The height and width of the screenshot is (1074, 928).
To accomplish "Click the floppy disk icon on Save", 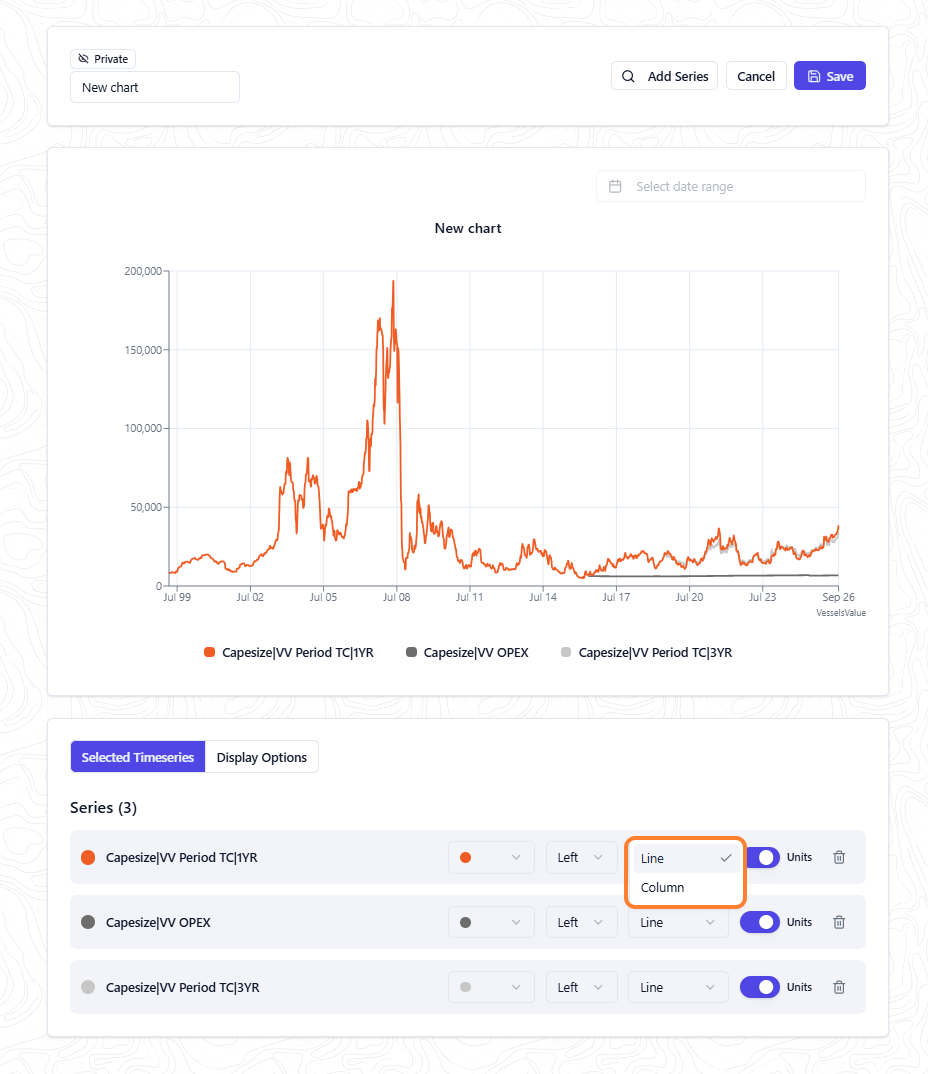I will (814, 76).
